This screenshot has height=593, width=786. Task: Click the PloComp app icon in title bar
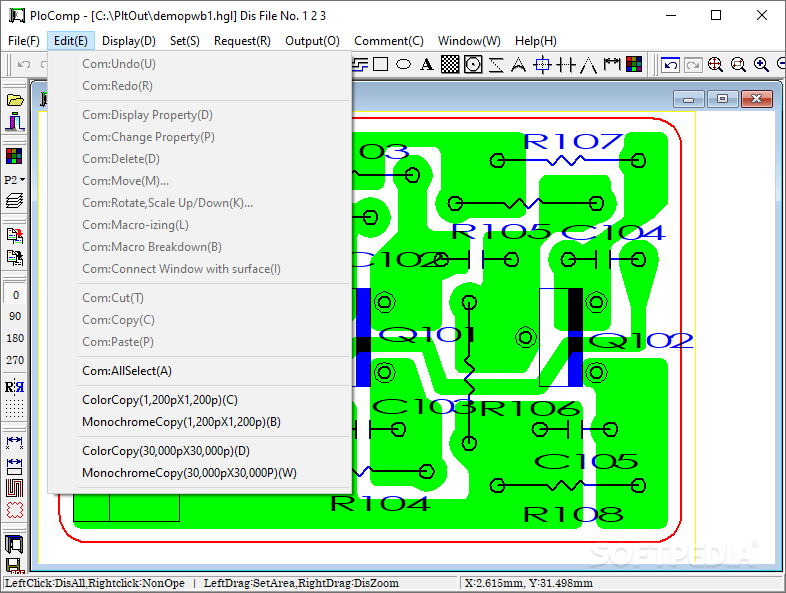(17, 16)
